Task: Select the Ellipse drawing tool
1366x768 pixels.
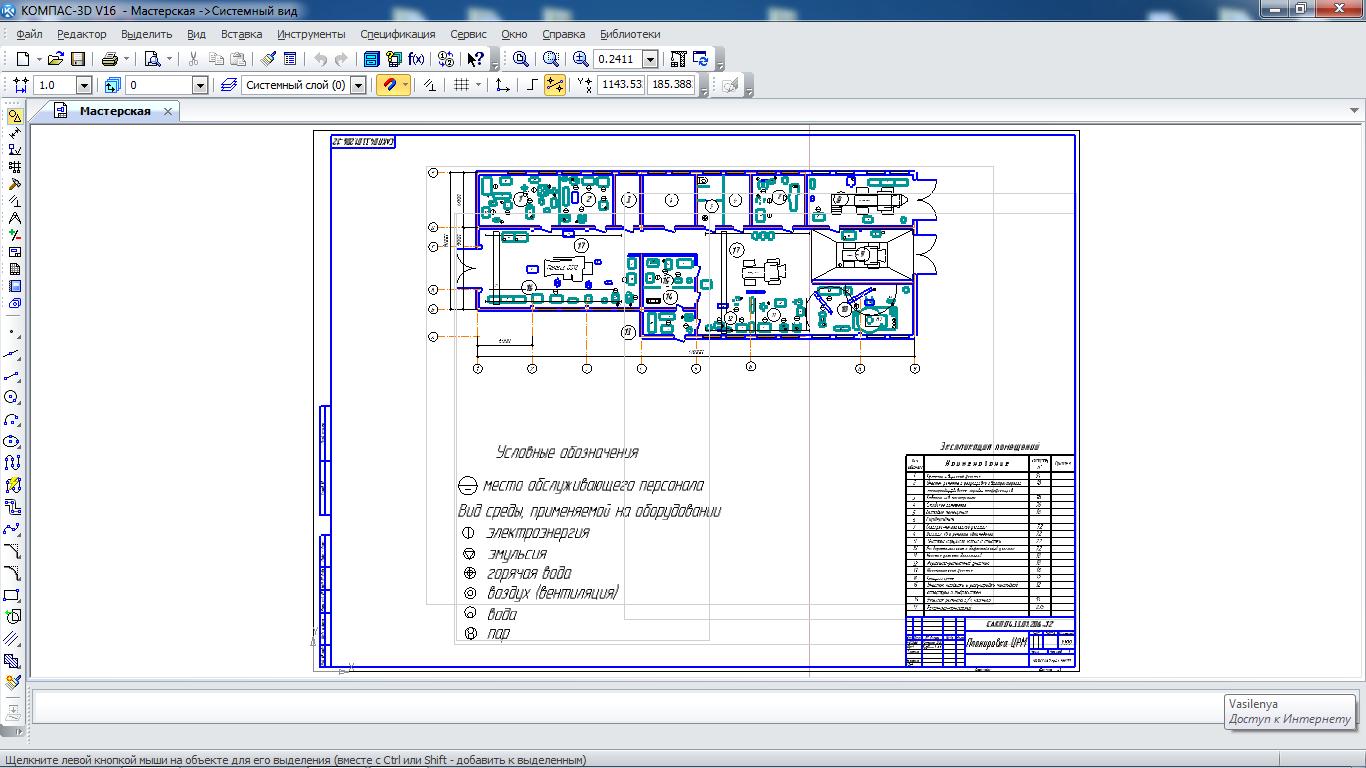Action: 13,441
